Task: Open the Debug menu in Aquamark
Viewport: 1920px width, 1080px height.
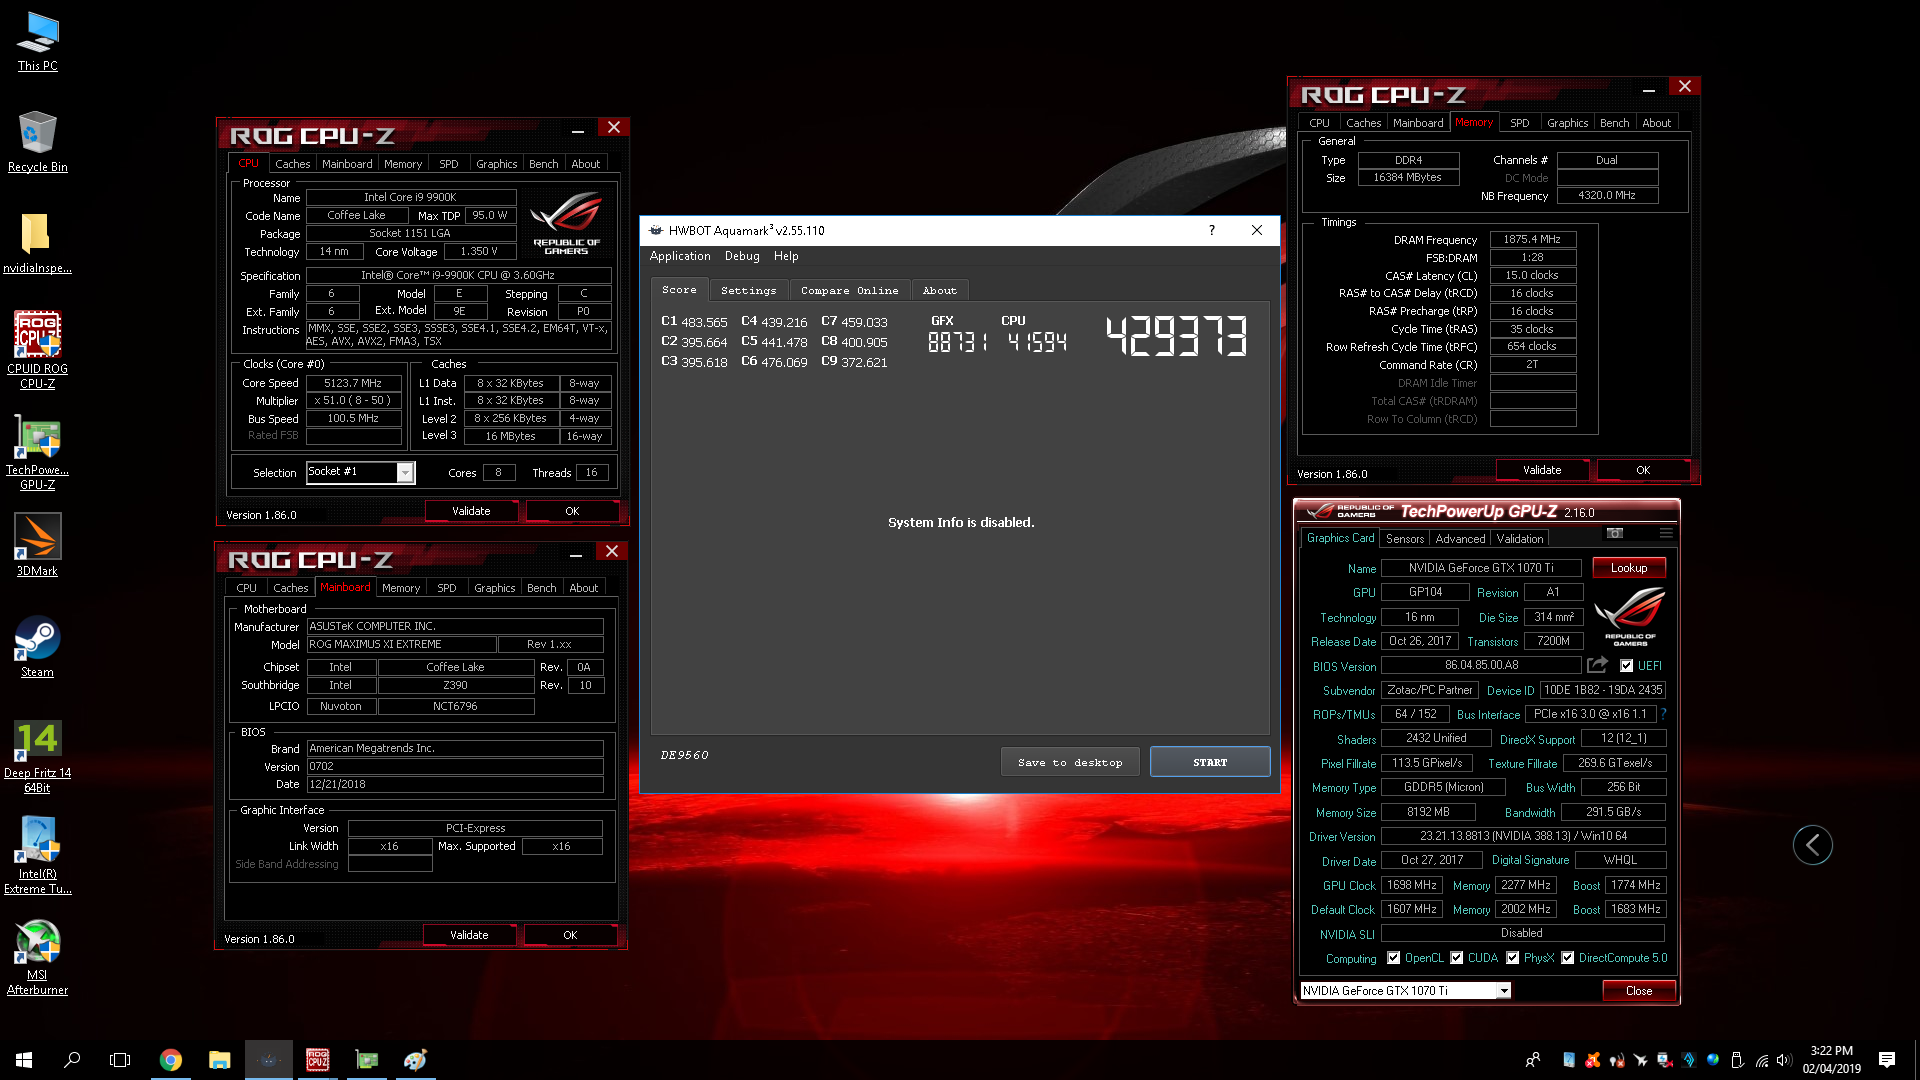Action: pos(742,256)
